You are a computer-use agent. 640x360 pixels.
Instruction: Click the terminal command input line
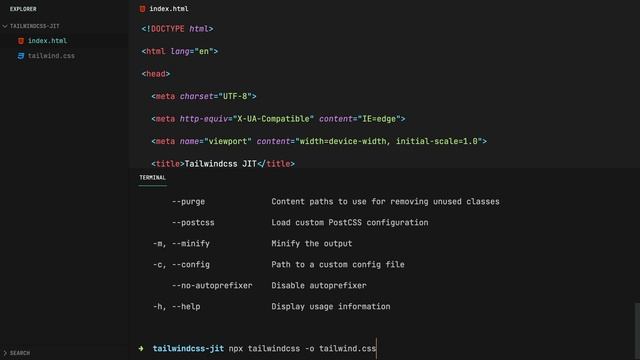click(x=302, y=349)
